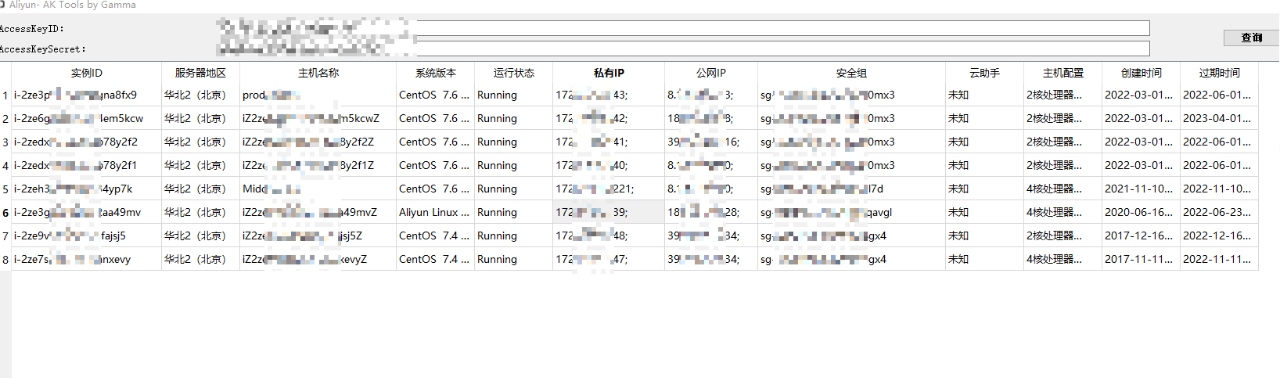Click instance ID ending in 4yp7k
Image resolution: width=1280 pixels, height=378 pixels.
point(87,189)
